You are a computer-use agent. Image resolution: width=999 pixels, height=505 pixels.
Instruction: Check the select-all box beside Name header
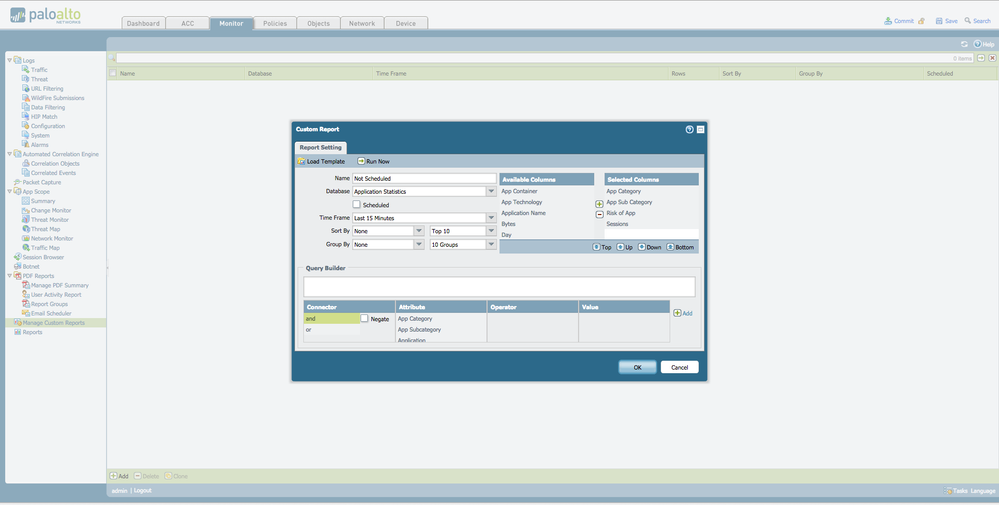[x=113, y=73]
